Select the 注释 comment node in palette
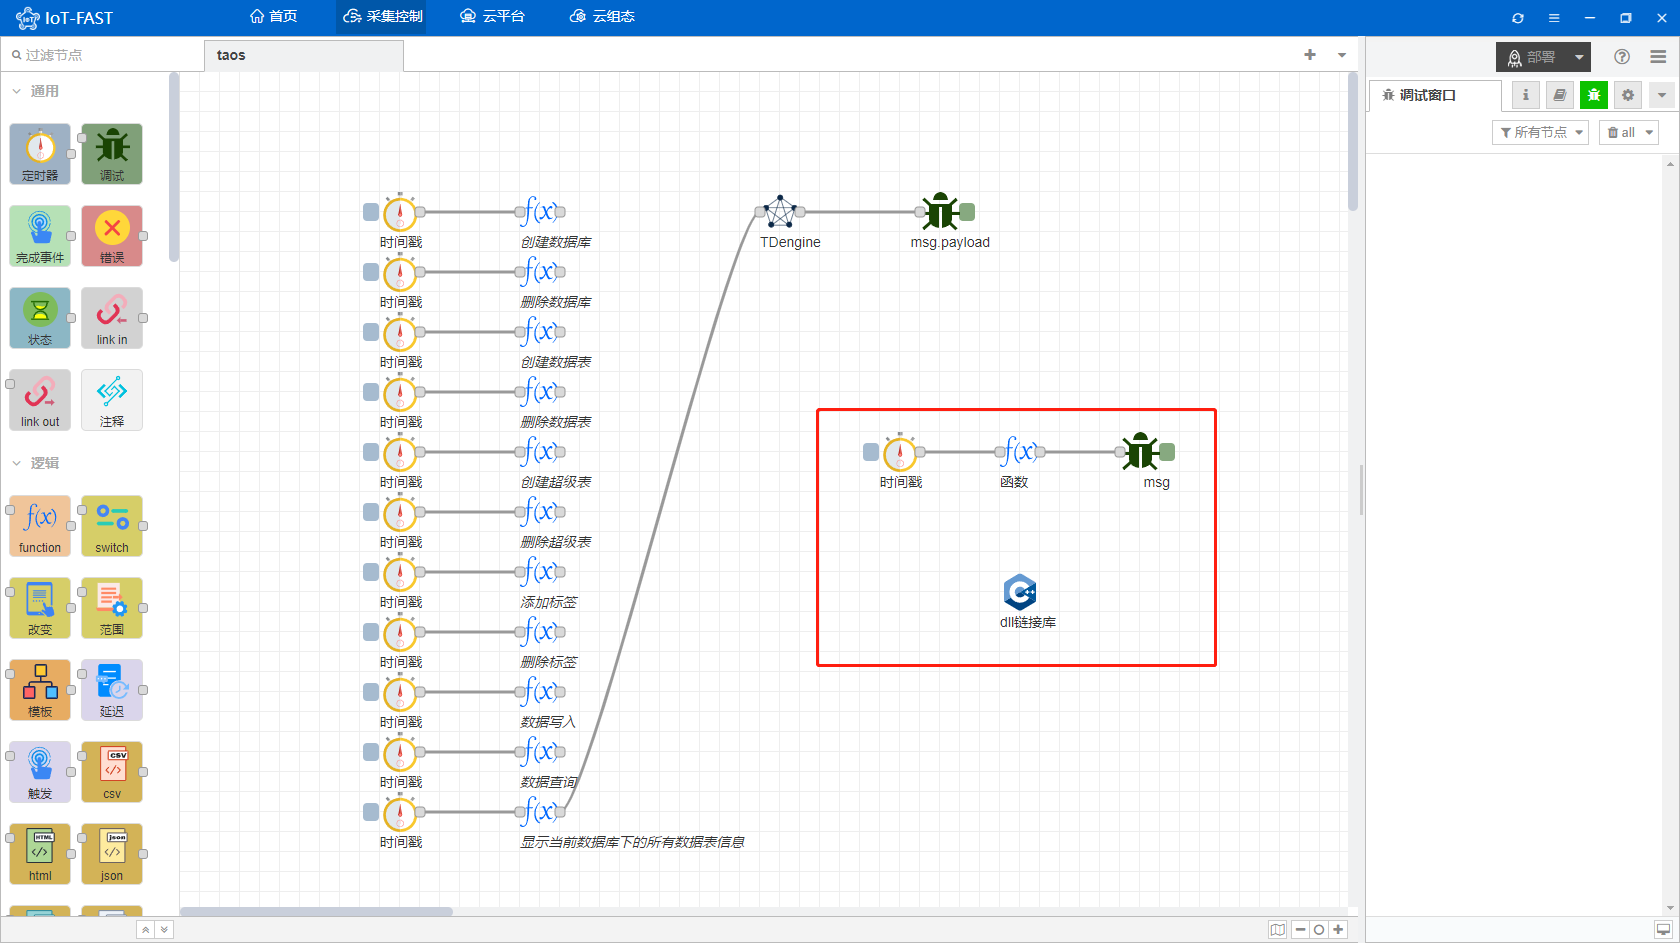Screen dimensions: 1680x943 pyautogui.click(x=112, y=400)
